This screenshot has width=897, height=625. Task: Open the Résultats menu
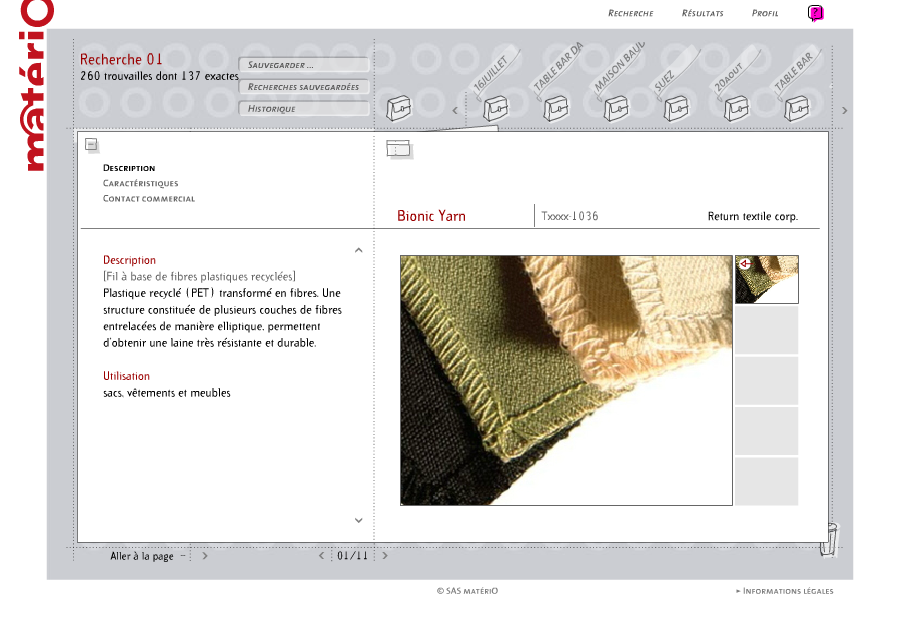702,13
